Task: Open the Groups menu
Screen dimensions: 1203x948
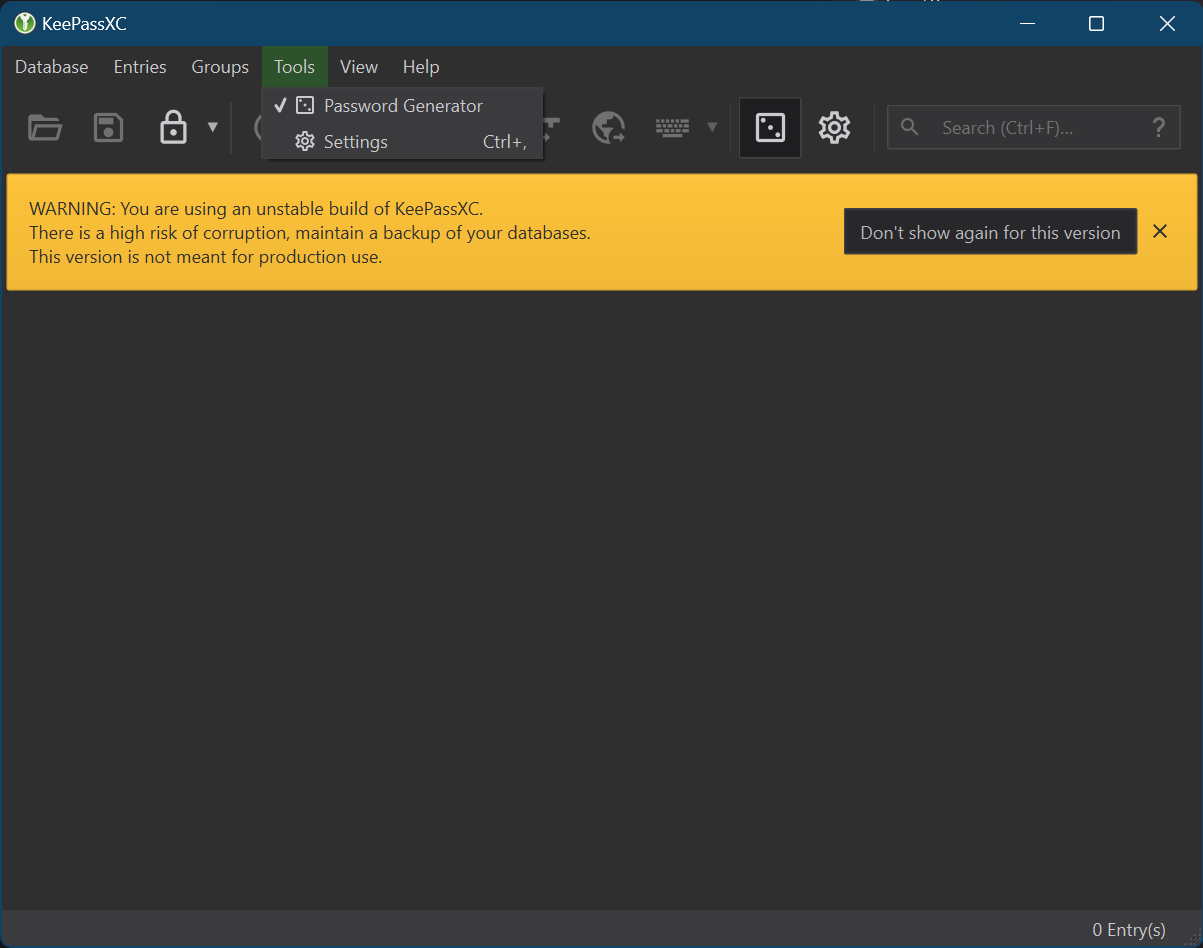Action: point(219,66)
